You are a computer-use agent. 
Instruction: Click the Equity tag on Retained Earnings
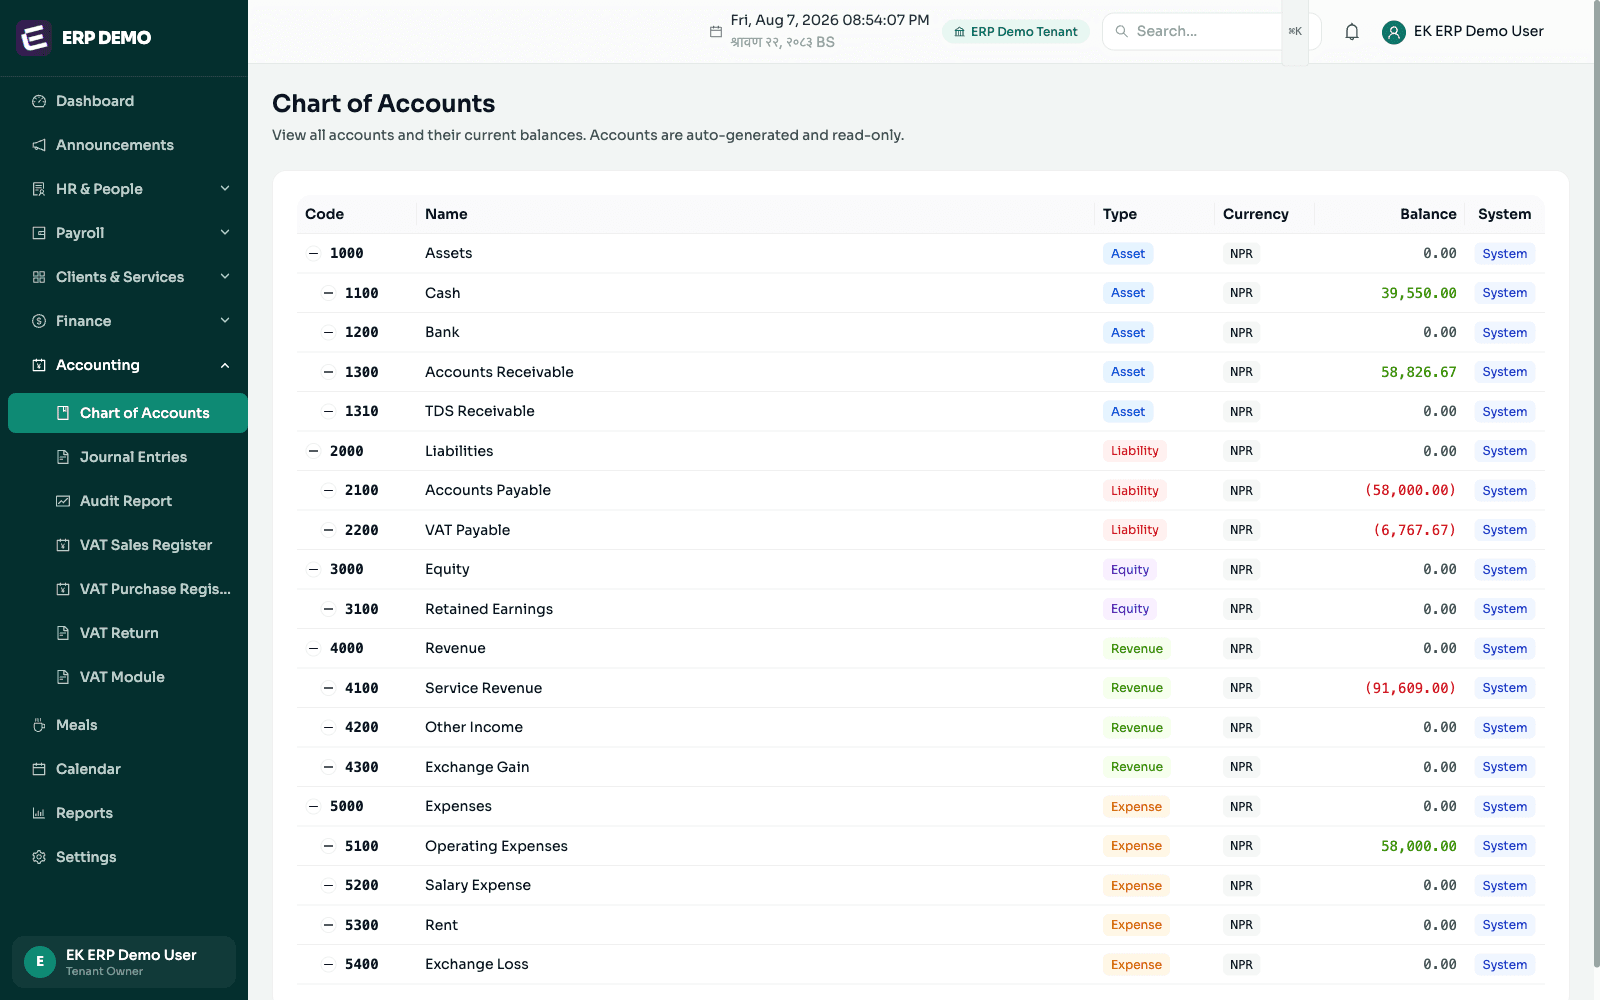pos(1130,609)
